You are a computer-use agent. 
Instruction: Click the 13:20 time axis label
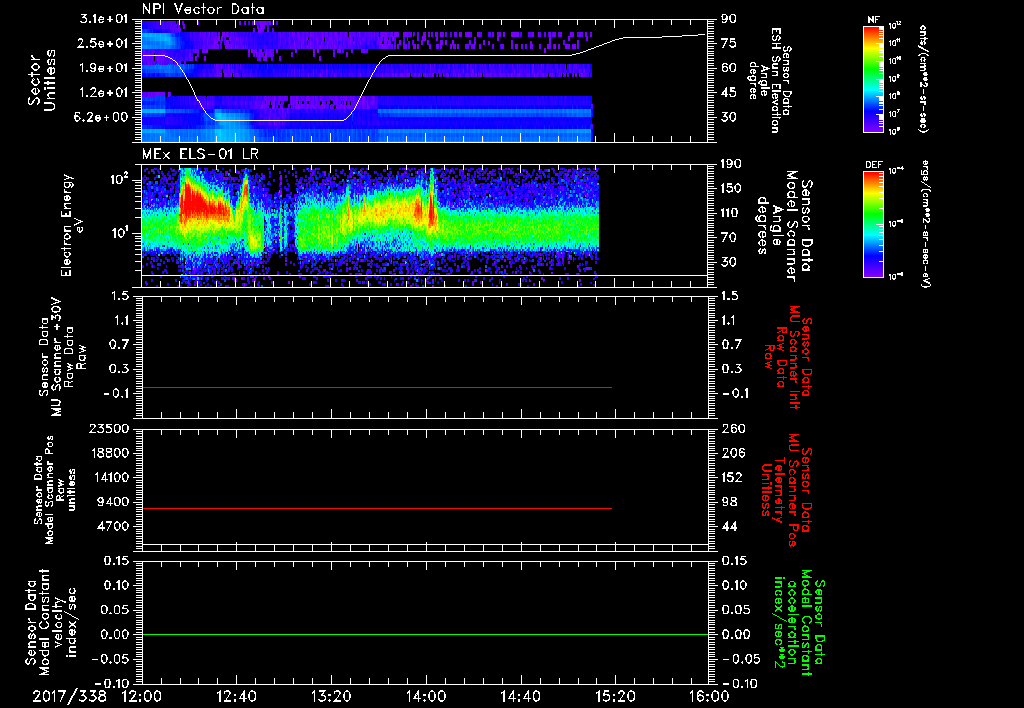click(331, 696)
